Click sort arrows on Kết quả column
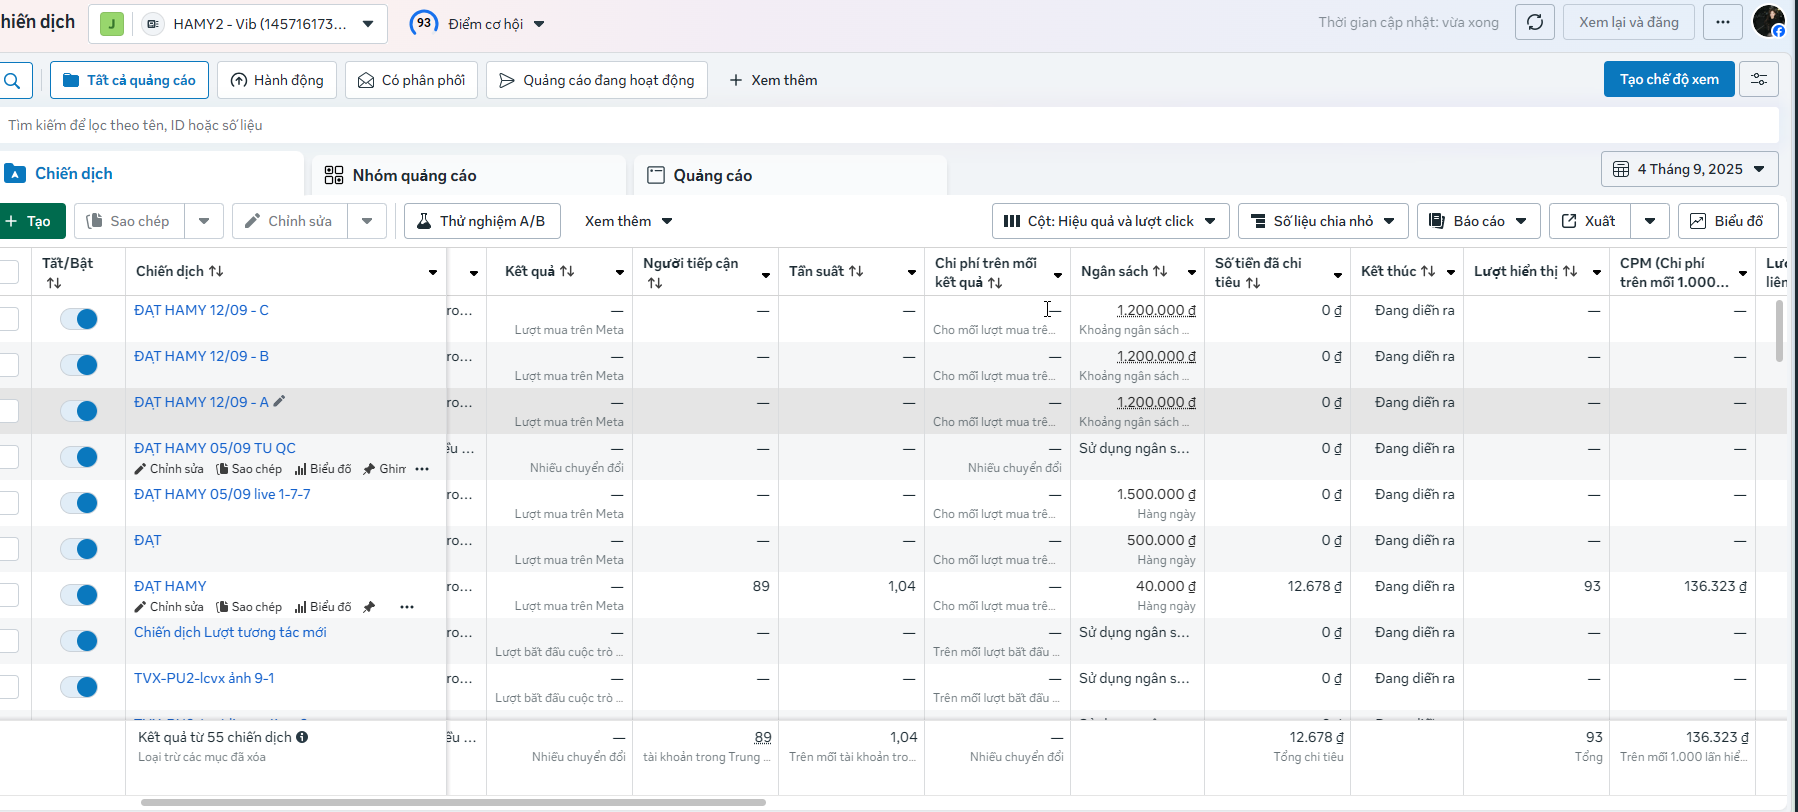The height and width of the screenshot is (812, 1798). pyautogui.click(x=567, y=271)
